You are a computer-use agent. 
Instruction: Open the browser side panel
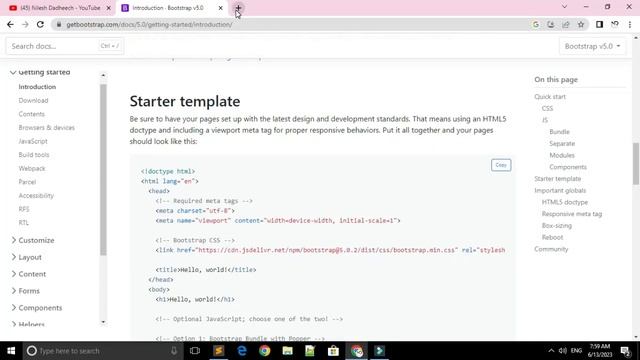click(599, 24)
